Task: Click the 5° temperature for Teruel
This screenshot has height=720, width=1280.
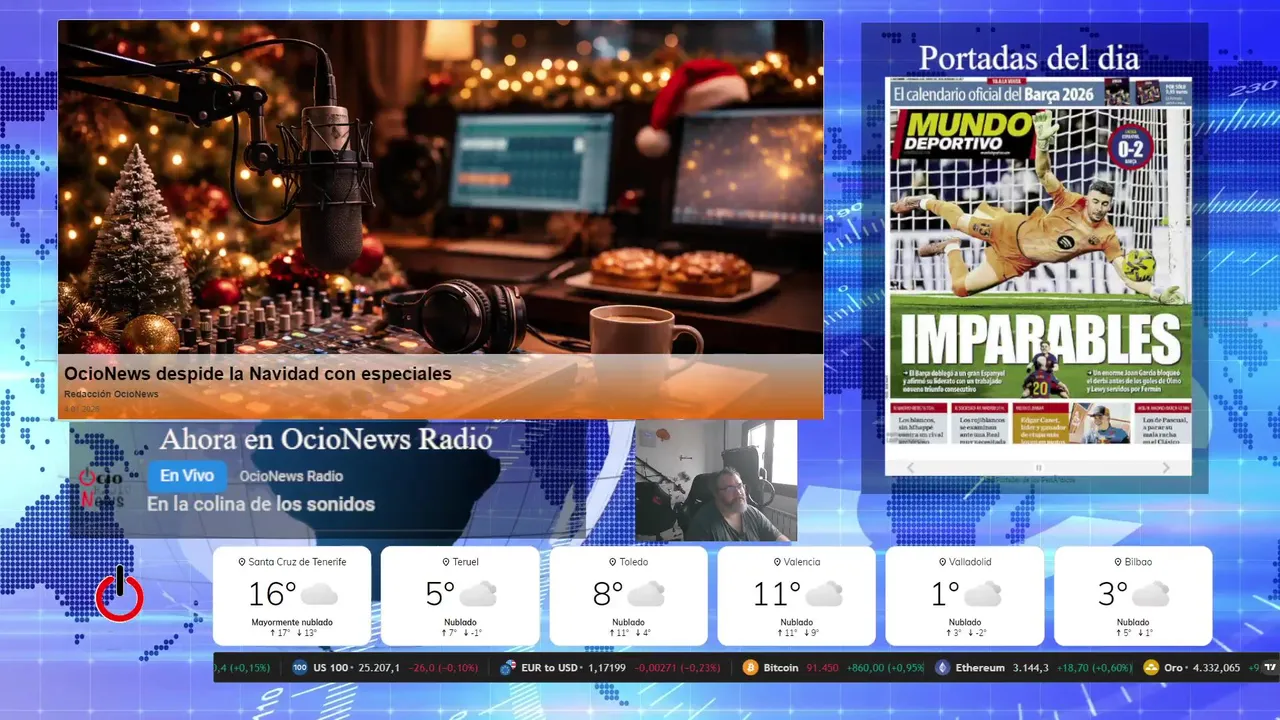Action: tap(440, 594)
